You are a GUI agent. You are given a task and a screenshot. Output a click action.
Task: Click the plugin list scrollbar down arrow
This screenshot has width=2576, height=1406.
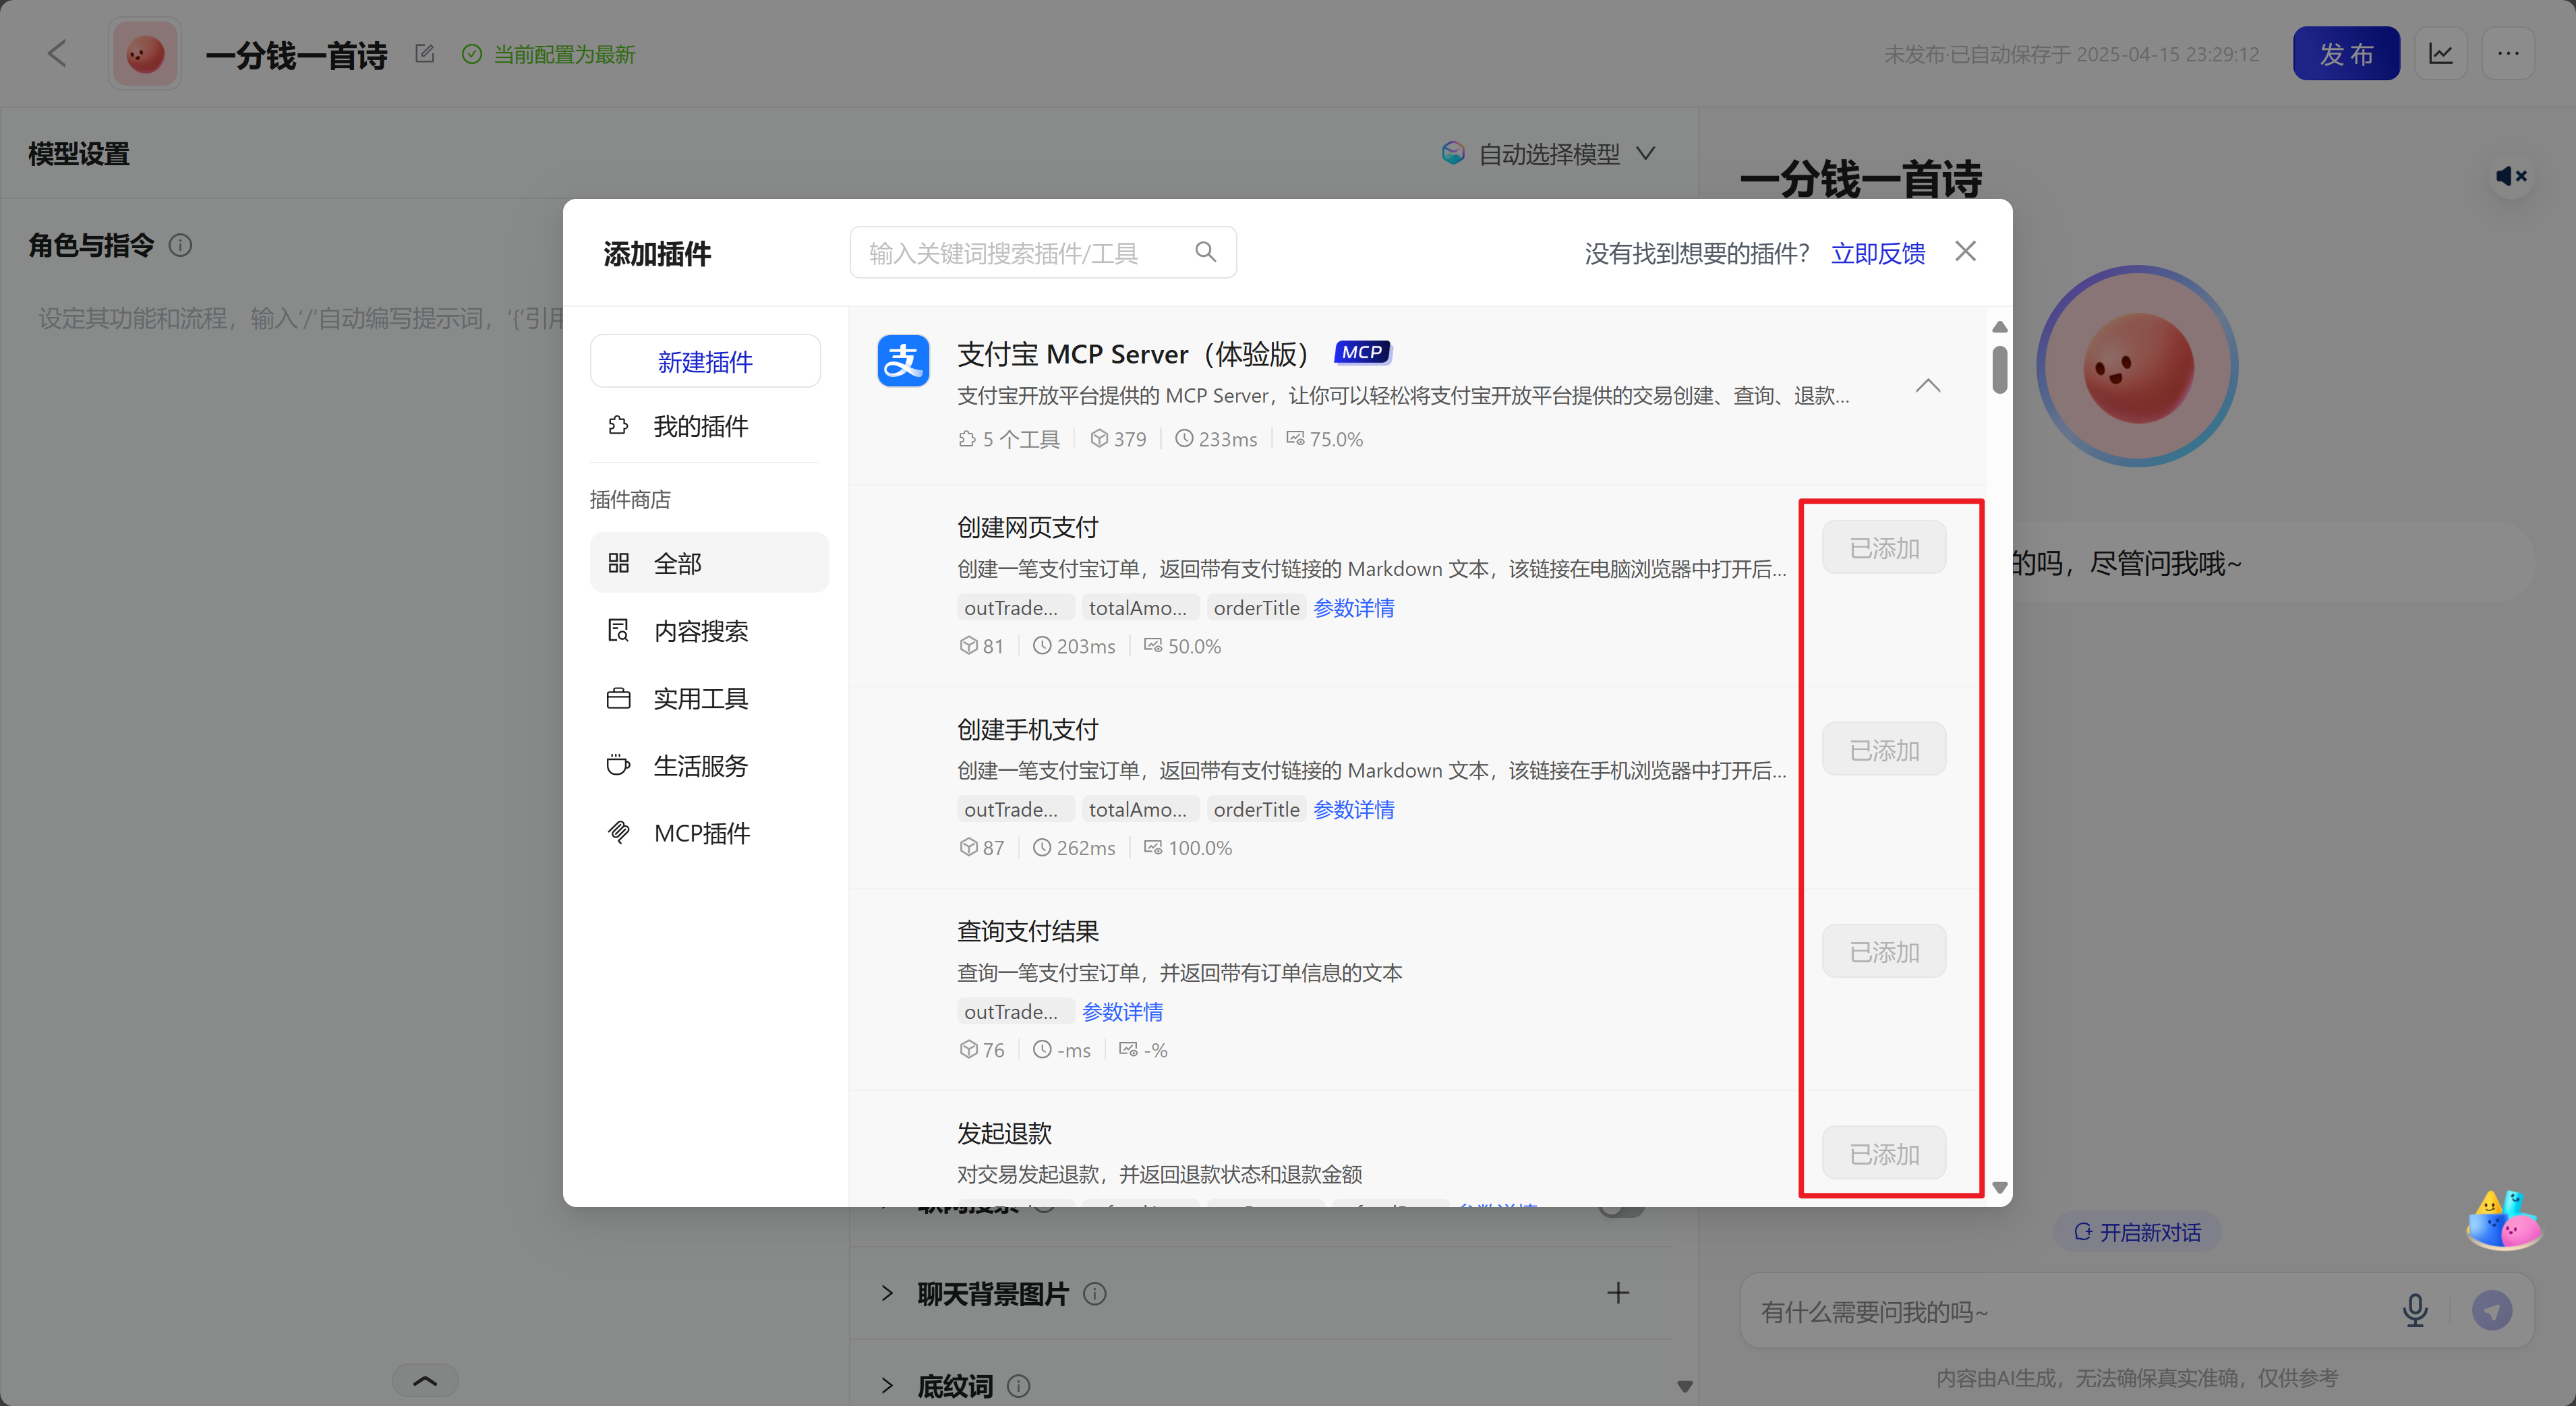pos(1999,1188)
